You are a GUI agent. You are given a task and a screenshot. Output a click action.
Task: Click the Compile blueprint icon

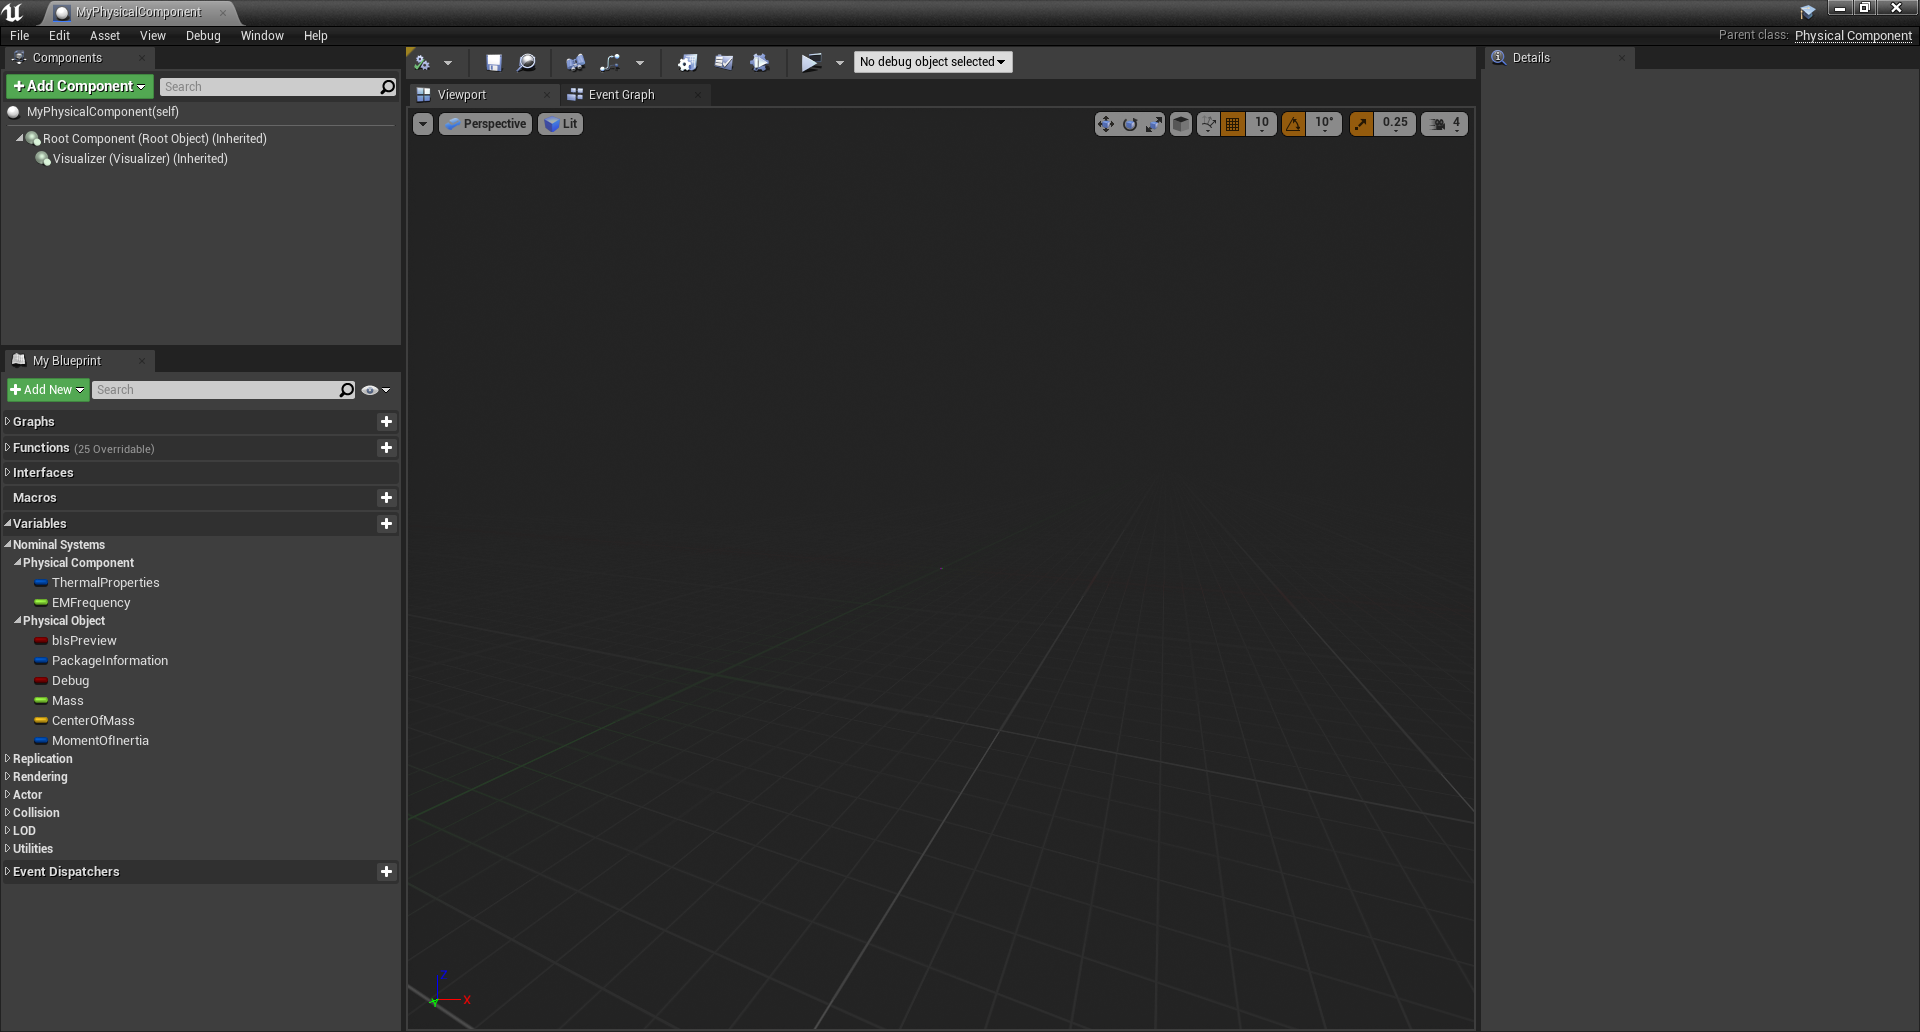(422, 62)
